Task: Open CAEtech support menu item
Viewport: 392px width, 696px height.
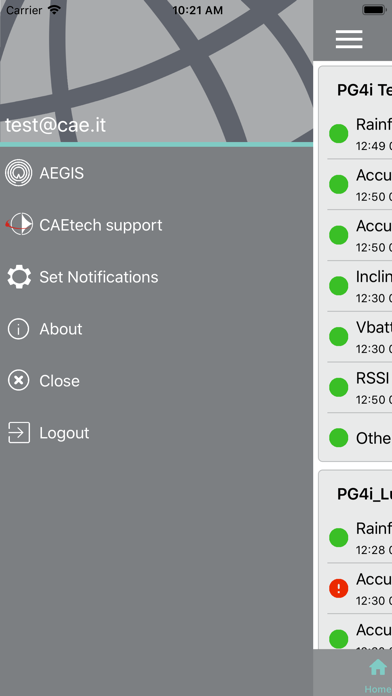Action: click(157, 225)
